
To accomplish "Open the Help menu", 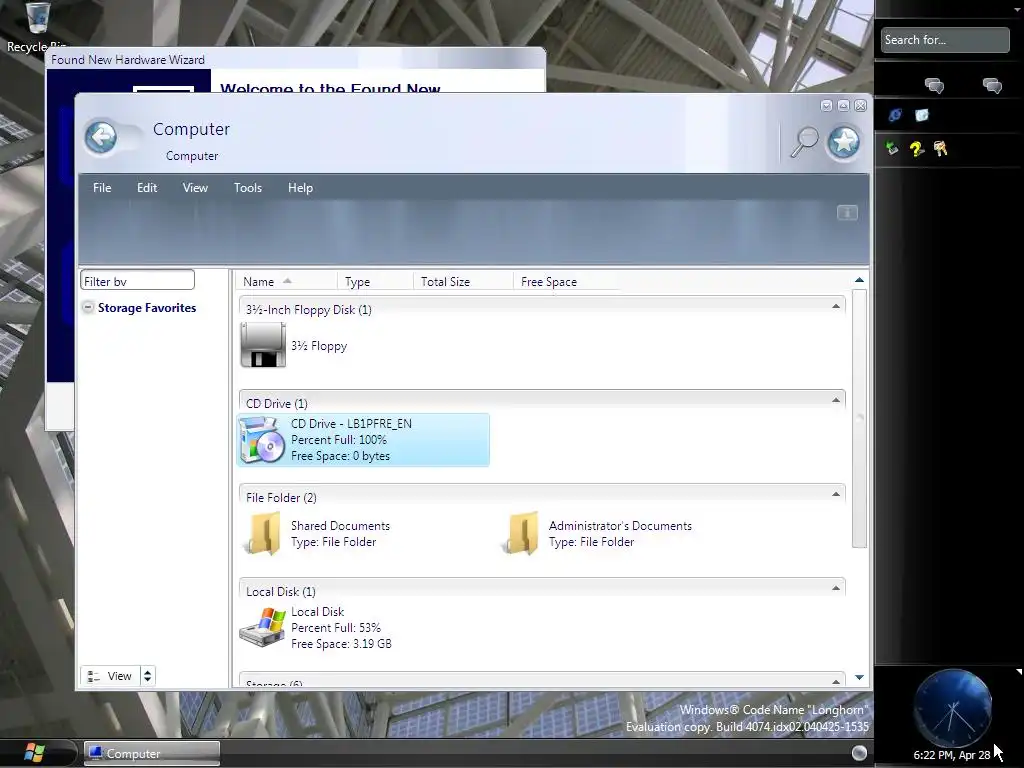I will pos(300,188).
